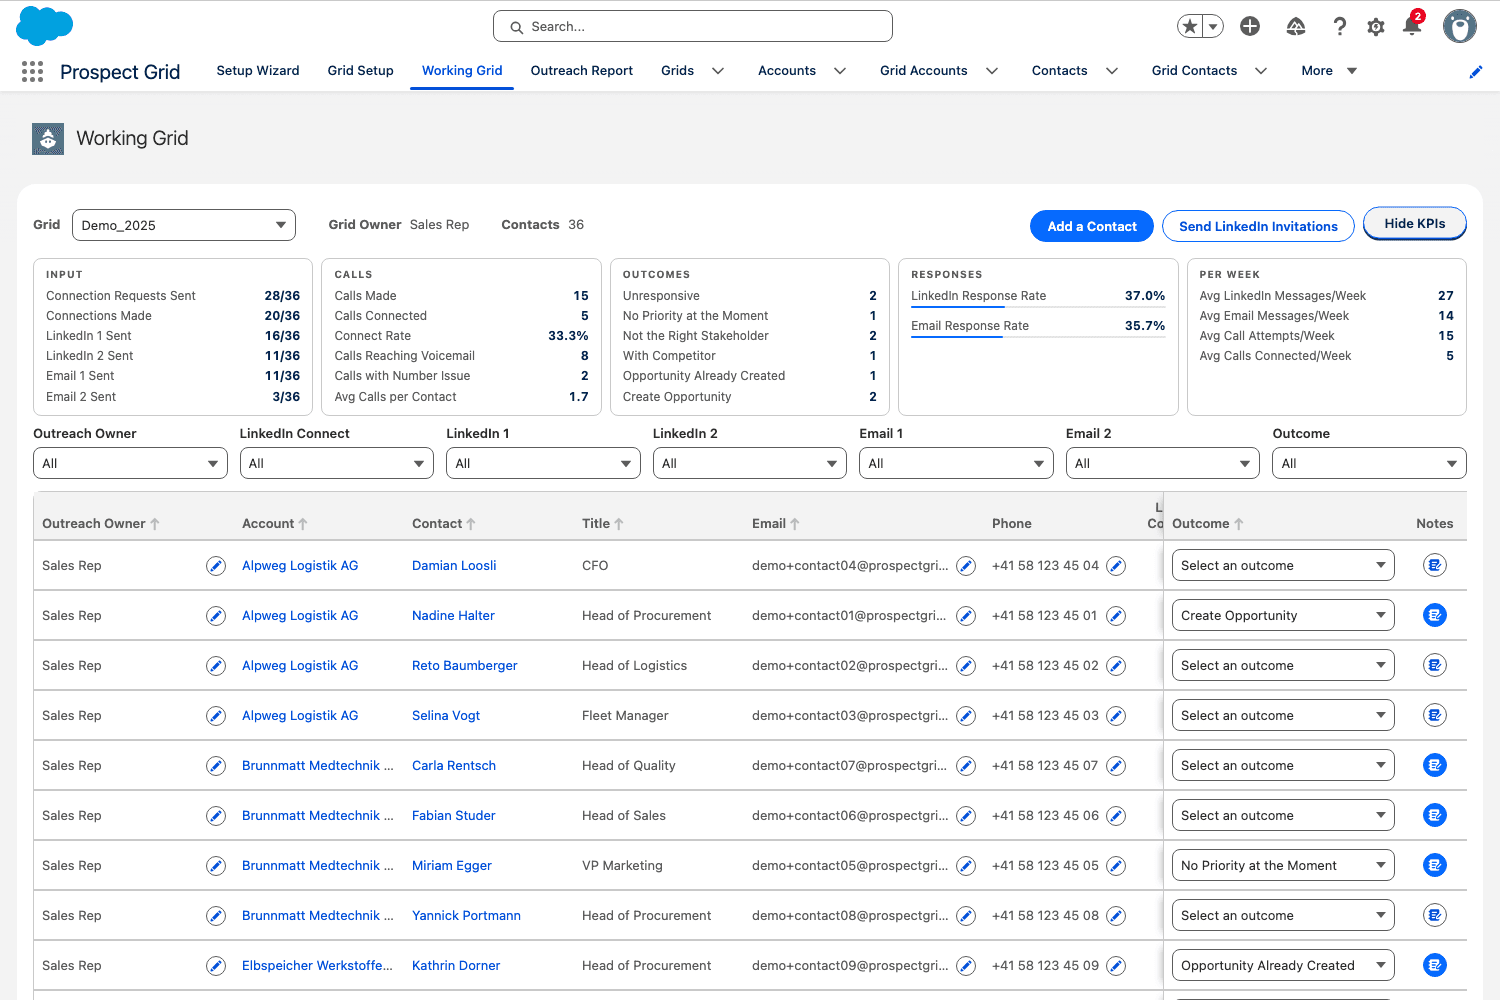Open the Email 2 filter dropdown
Screen dimensions: 1500x1000
[x=1163, y=463]
